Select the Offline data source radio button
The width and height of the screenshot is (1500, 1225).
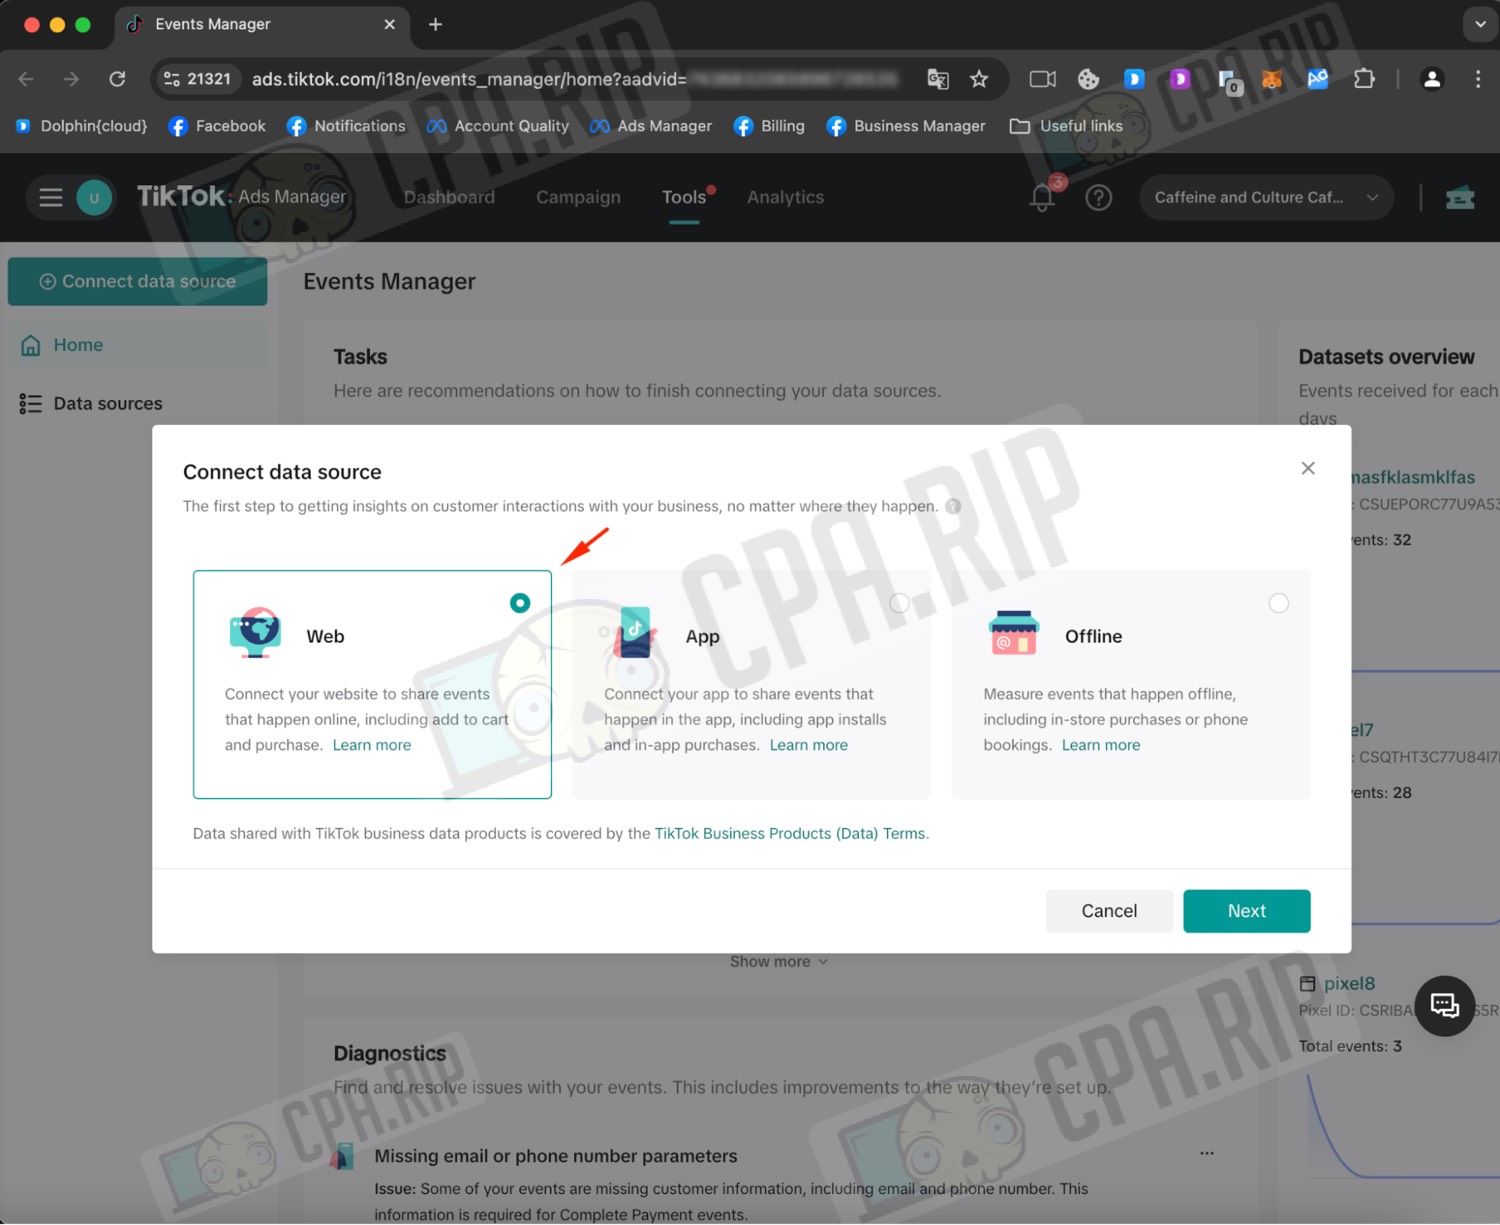[x=1279, y=603]
